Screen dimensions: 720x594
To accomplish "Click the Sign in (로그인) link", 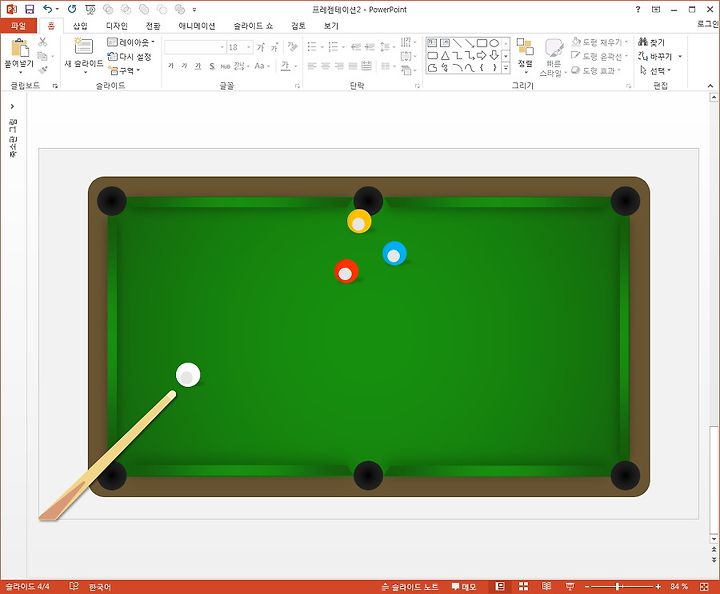I will 708,24.
